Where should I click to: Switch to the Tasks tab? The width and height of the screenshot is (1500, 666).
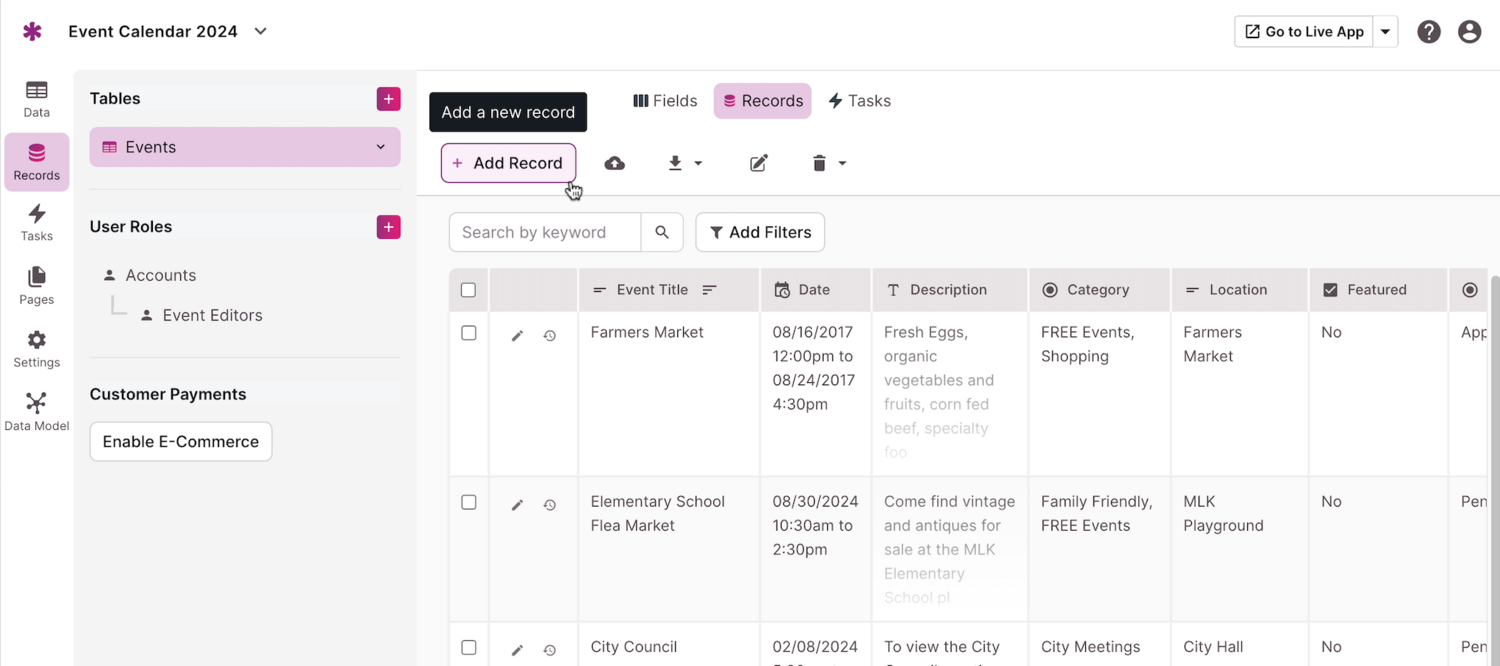tap(859, 101)
